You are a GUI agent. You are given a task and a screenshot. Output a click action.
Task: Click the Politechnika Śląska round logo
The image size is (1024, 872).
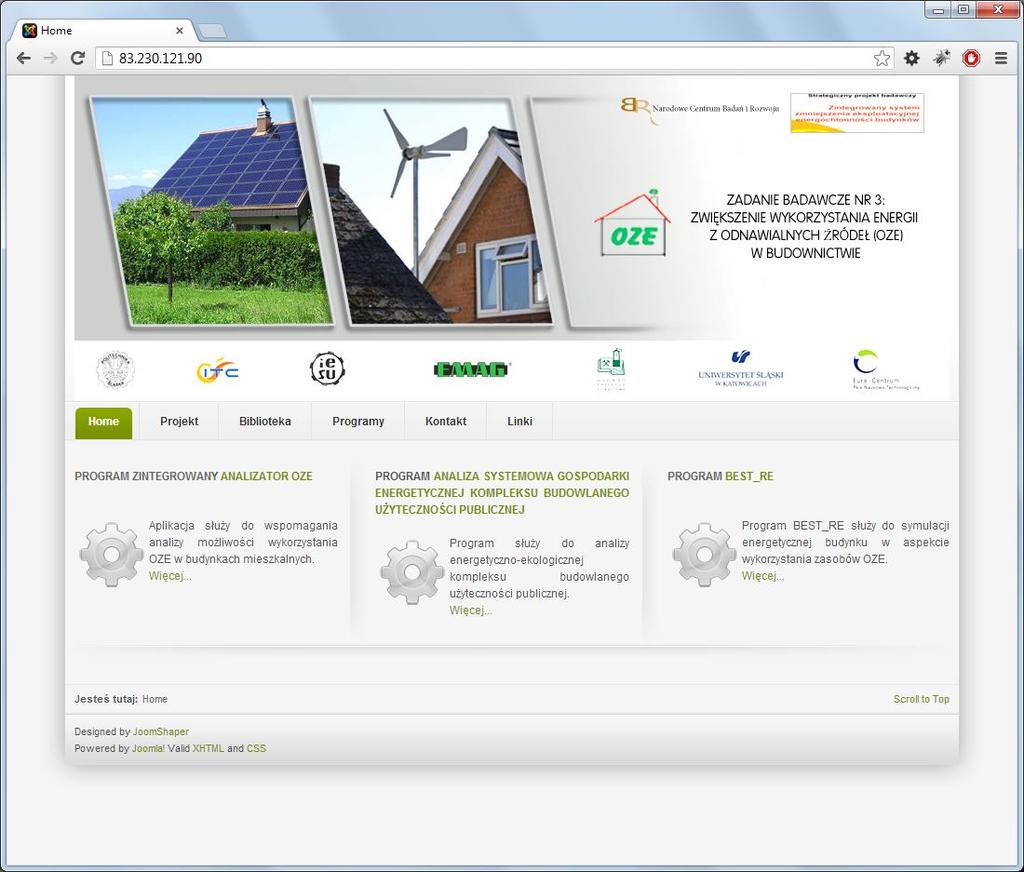(x=116, y=370)
